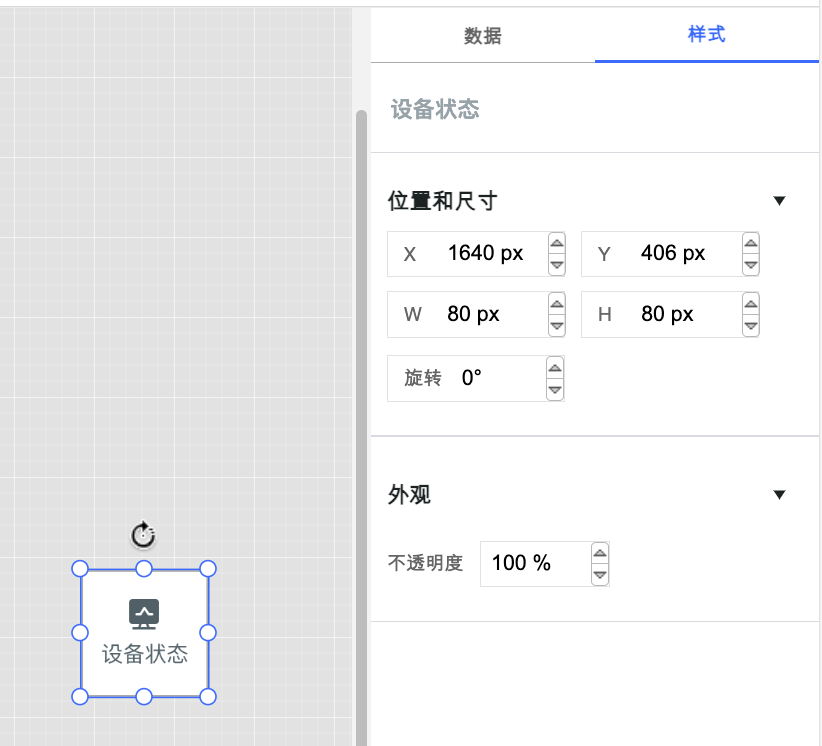Click the 位置和尺寸 section header

click(442, 201)
